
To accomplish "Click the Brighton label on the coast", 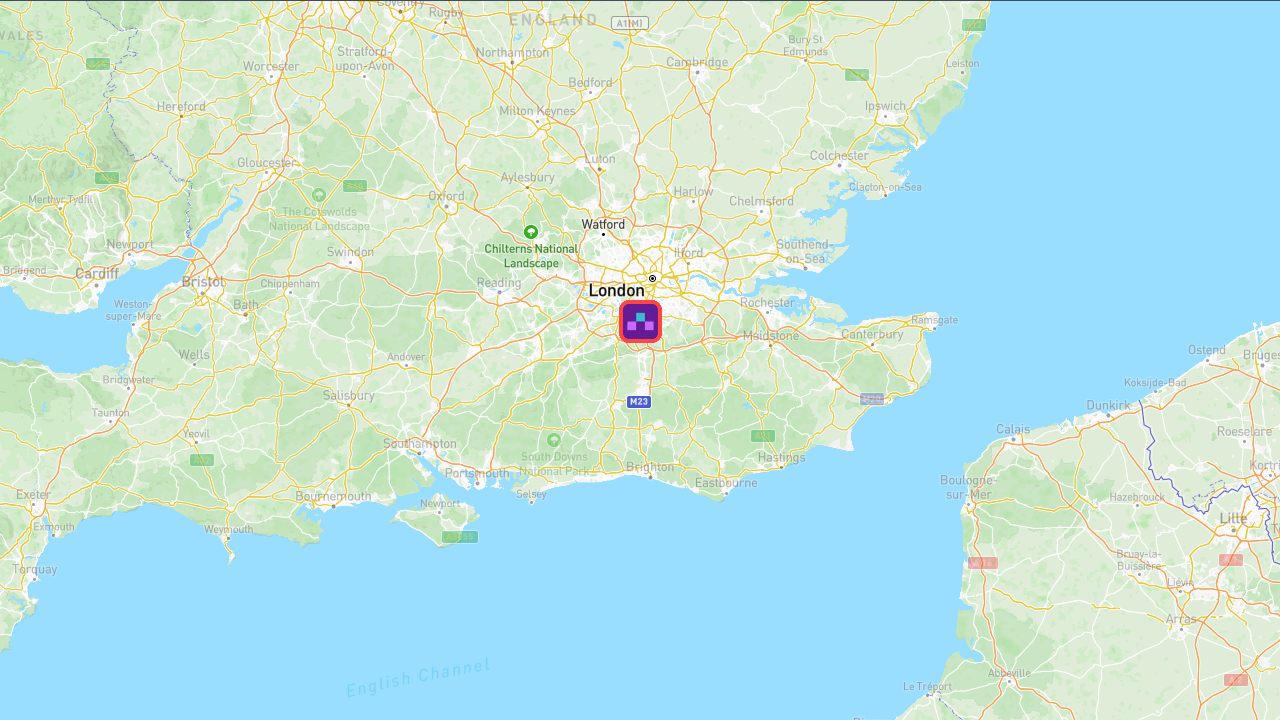I will [650, 467].
